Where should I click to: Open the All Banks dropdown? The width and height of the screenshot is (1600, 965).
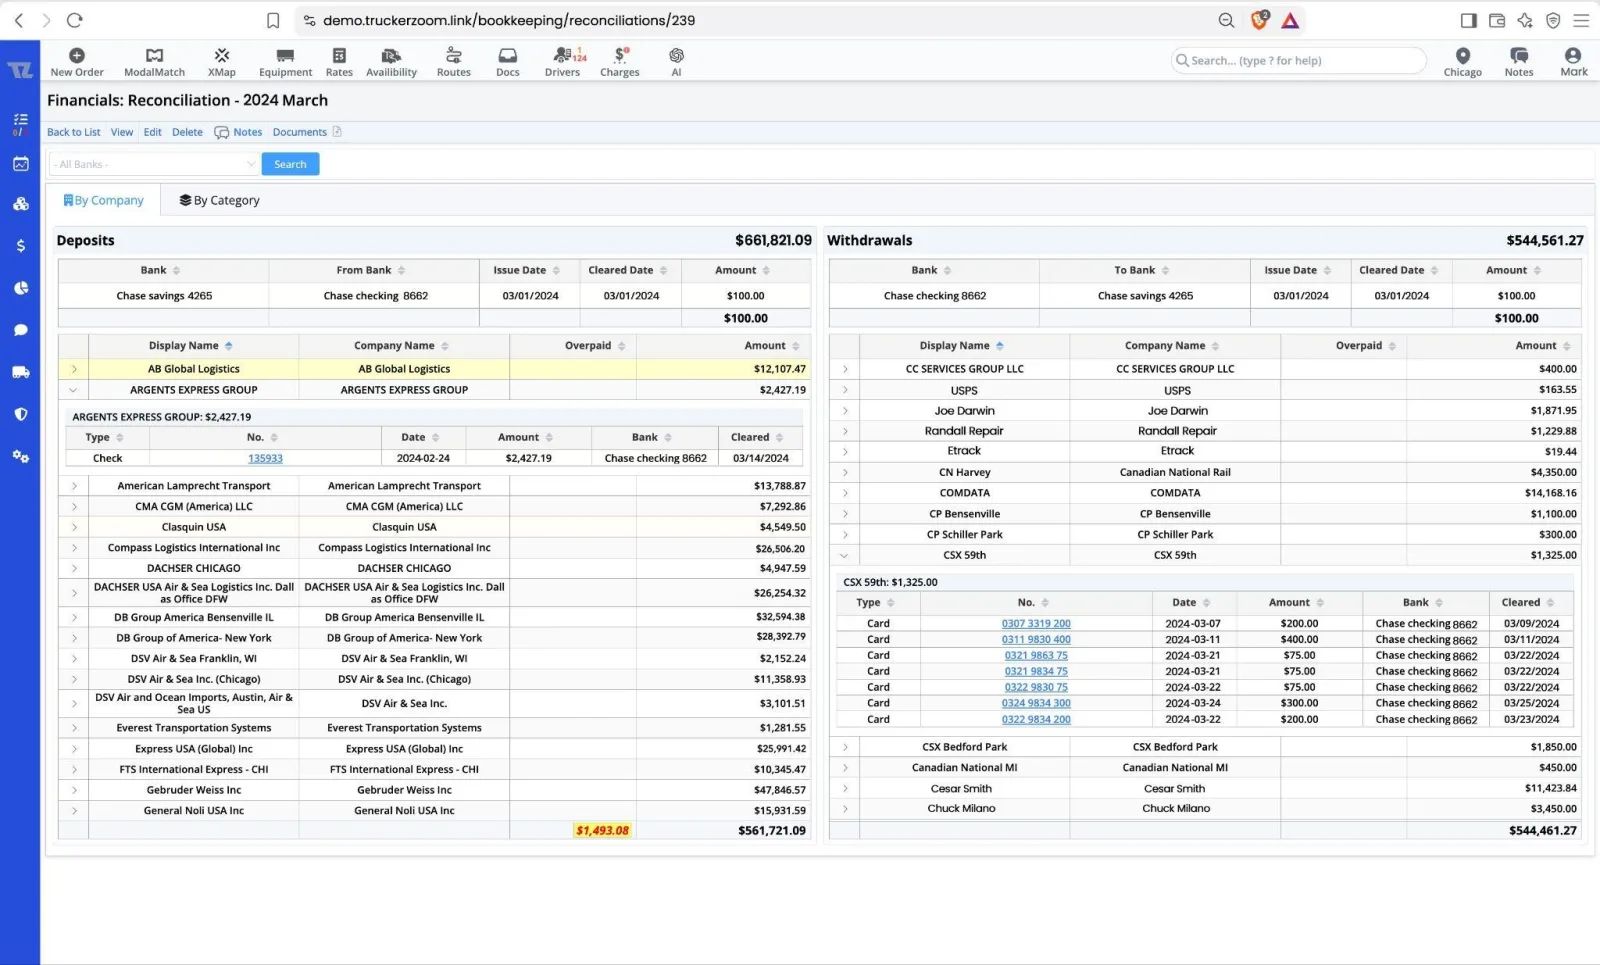tap(155, 164)
